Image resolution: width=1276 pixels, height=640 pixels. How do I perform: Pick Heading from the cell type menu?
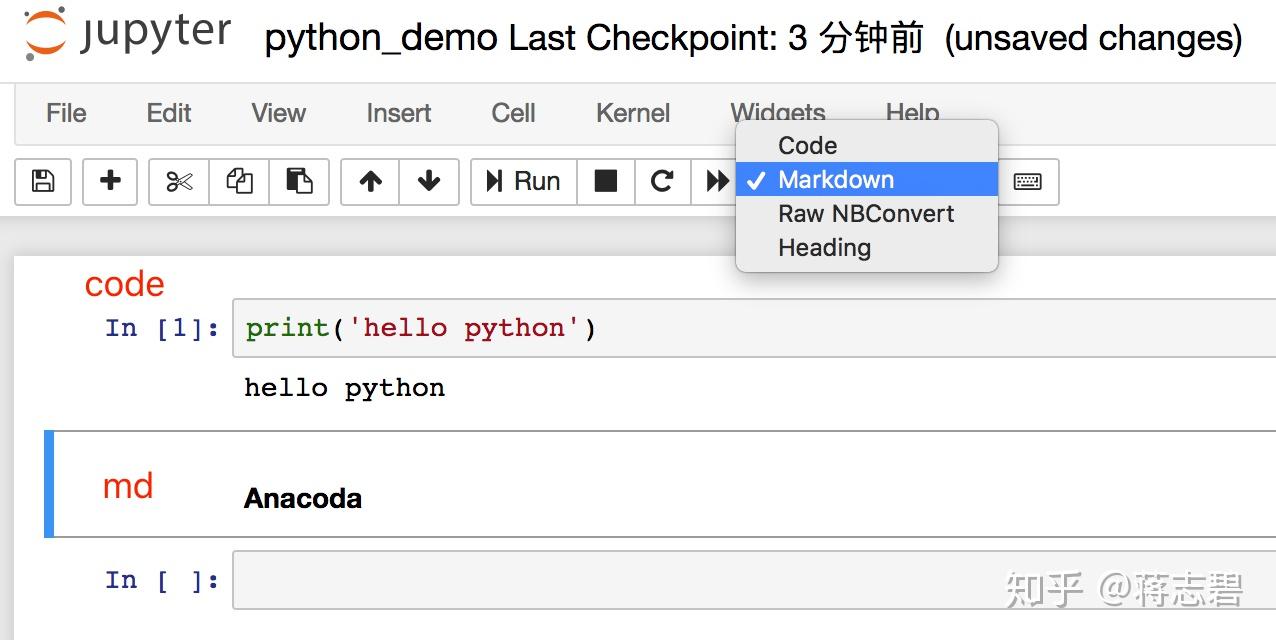[x=824, y=247]
